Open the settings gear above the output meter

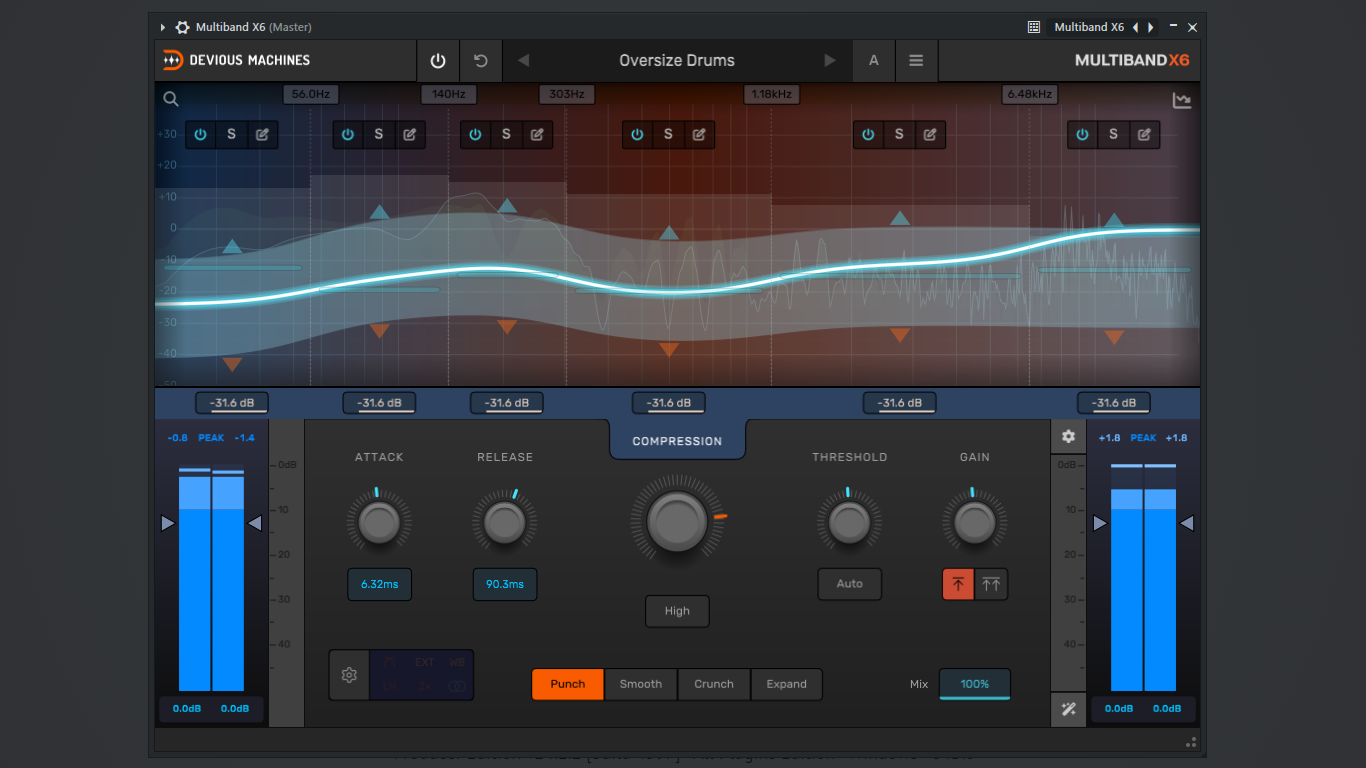point(1068,437)
